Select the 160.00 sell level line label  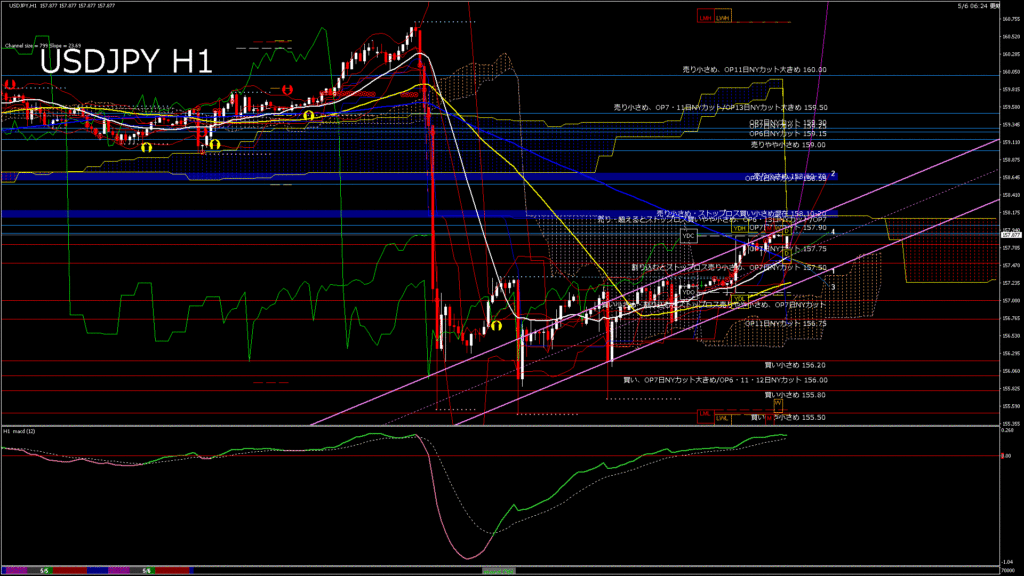click(x=754, y=69)
